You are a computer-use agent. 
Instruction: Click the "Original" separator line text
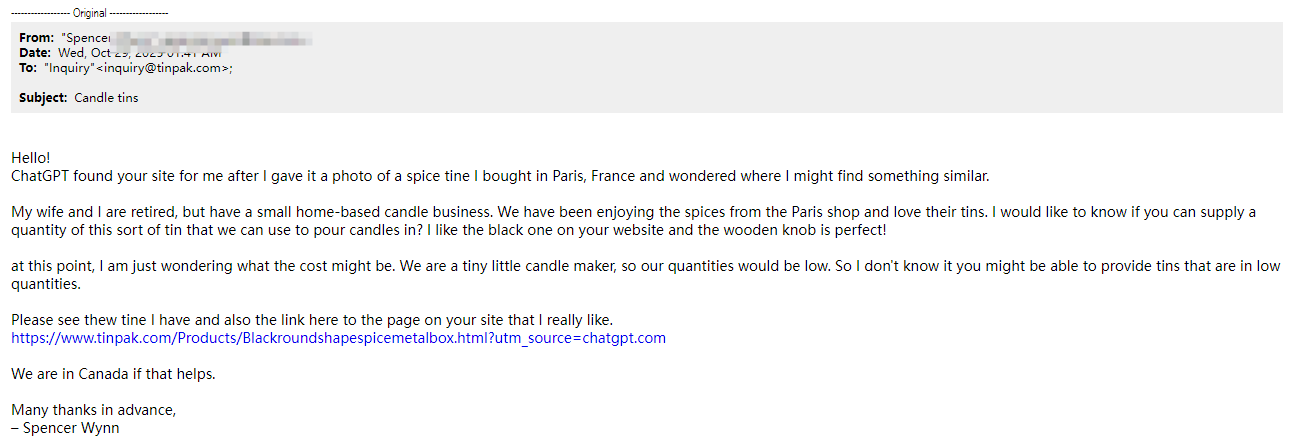click(x=89, y=13)
